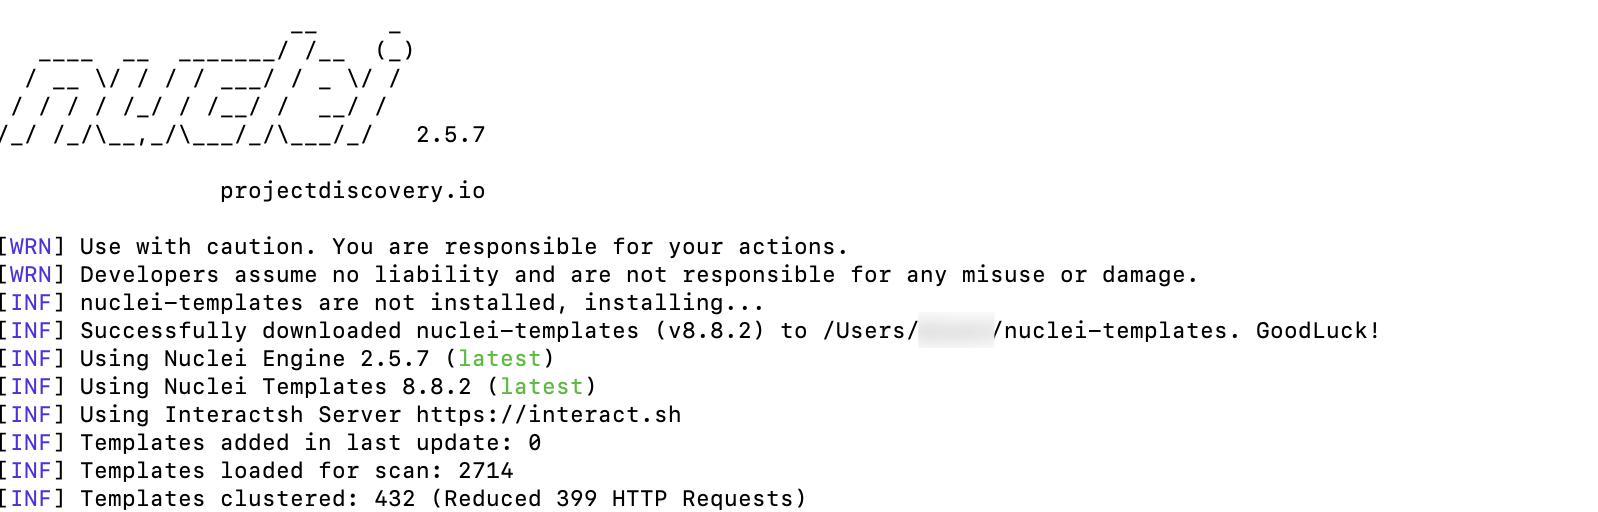The height and width of the screenshot is (512, 1598).
Task: Click the 'Using Nuclei Engine 2.5.7' text
Action: (x=255, y=358)
